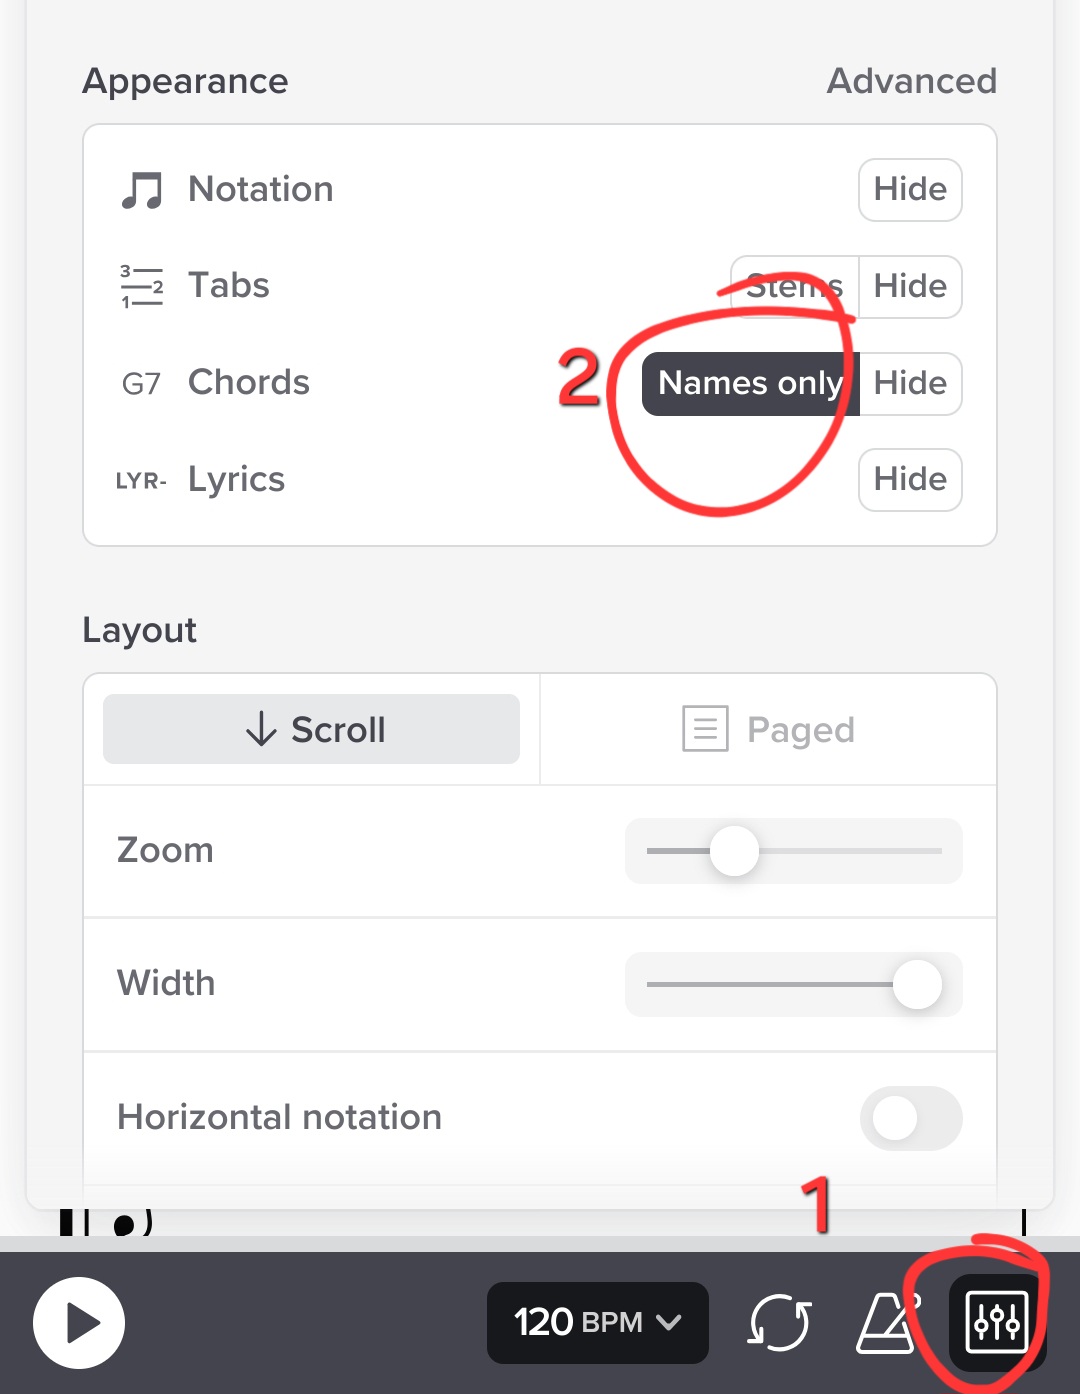Click the Stems option for Tabs
The height and width of the screenshot is (1394, 1080).
(x=793, y=287)
